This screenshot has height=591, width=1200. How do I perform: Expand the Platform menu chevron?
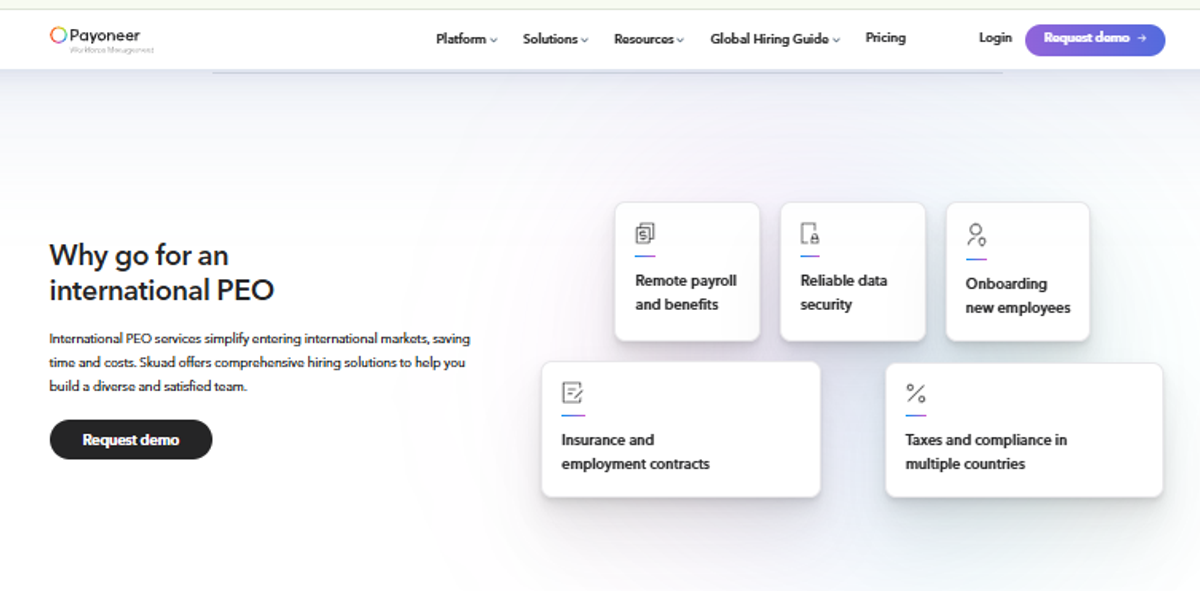point(494,40)
